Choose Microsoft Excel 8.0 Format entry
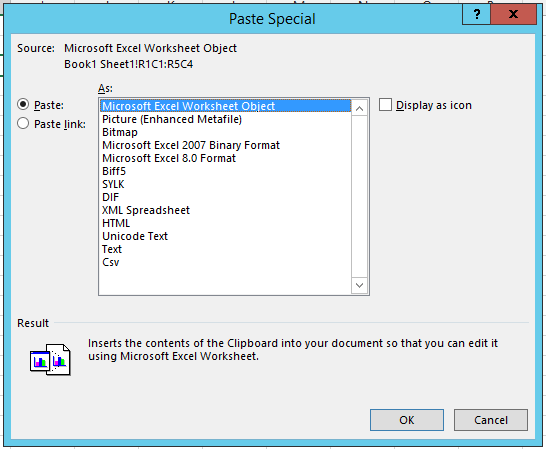Viewport: 546px width, 449px height. (x=169, y=158)
